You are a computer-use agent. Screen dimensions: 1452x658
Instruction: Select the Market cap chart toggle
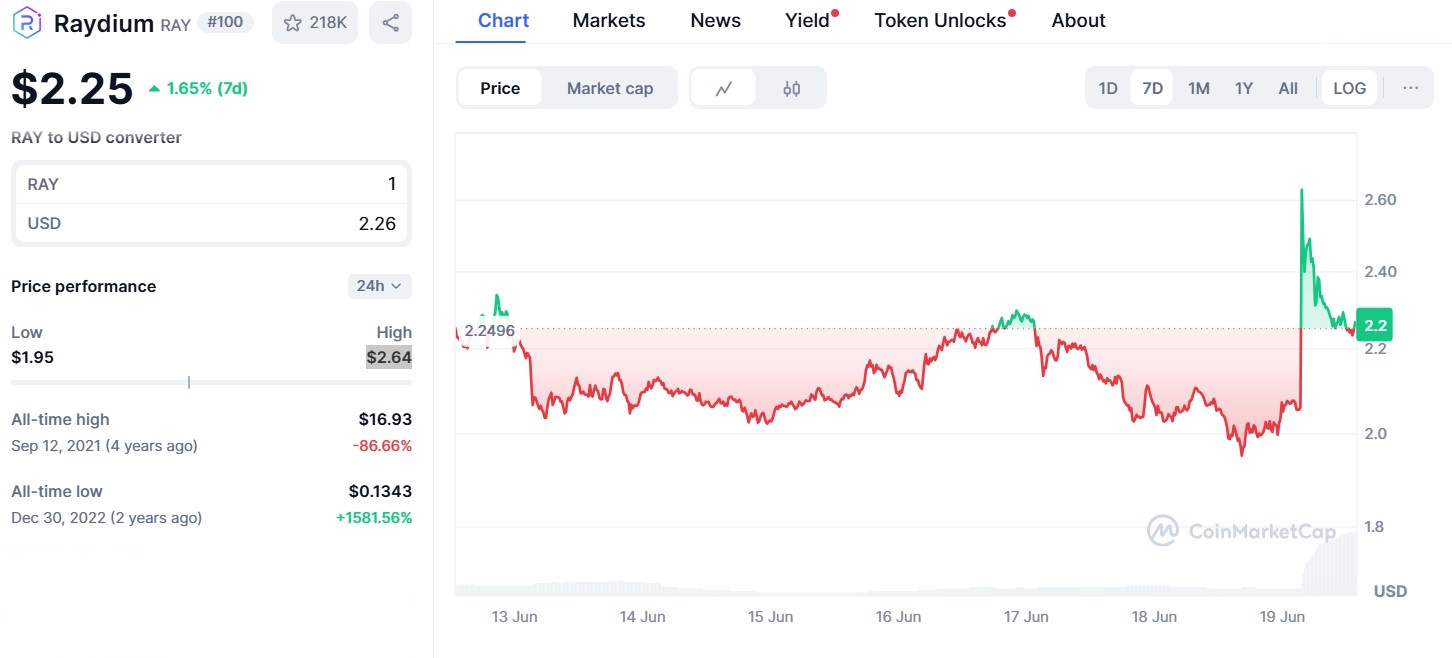pos(610,88)
